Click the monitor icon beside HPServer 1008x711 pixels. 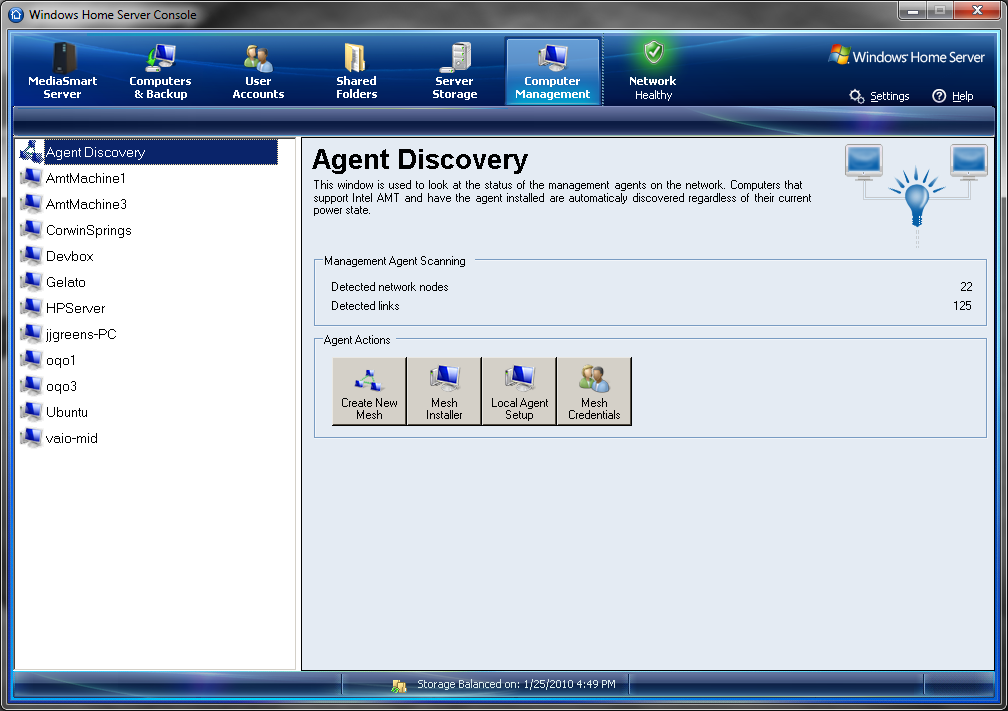(31, 308)
